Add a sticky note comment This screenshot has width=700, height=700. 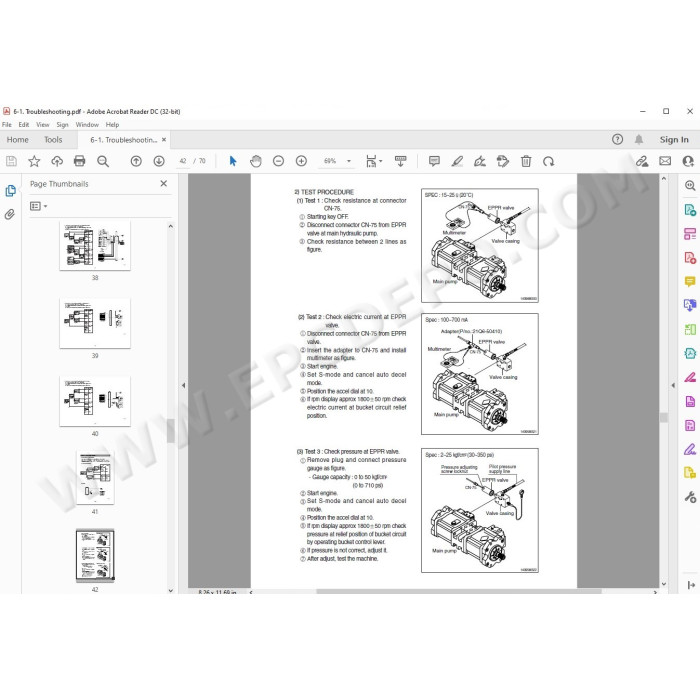click(x=434, y=161)
